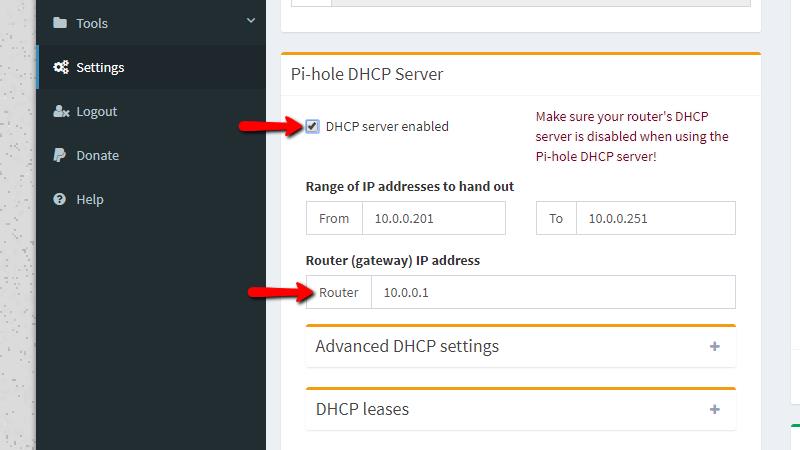Open the Tools sidebar menu
Image resolution: width=800 pixels, height=450 pixels.
point(151,23)
